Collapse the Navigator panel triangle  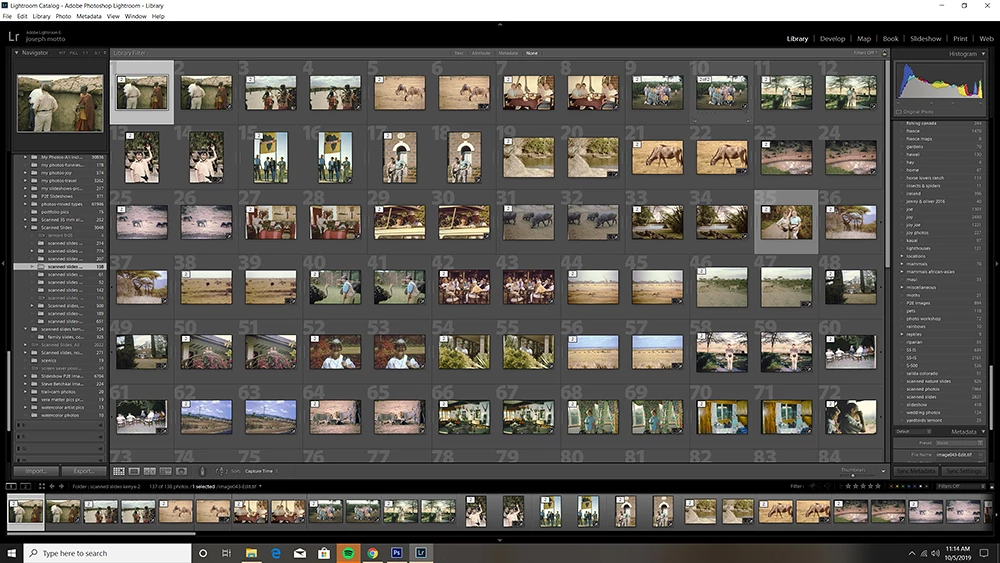pos(17,53)
